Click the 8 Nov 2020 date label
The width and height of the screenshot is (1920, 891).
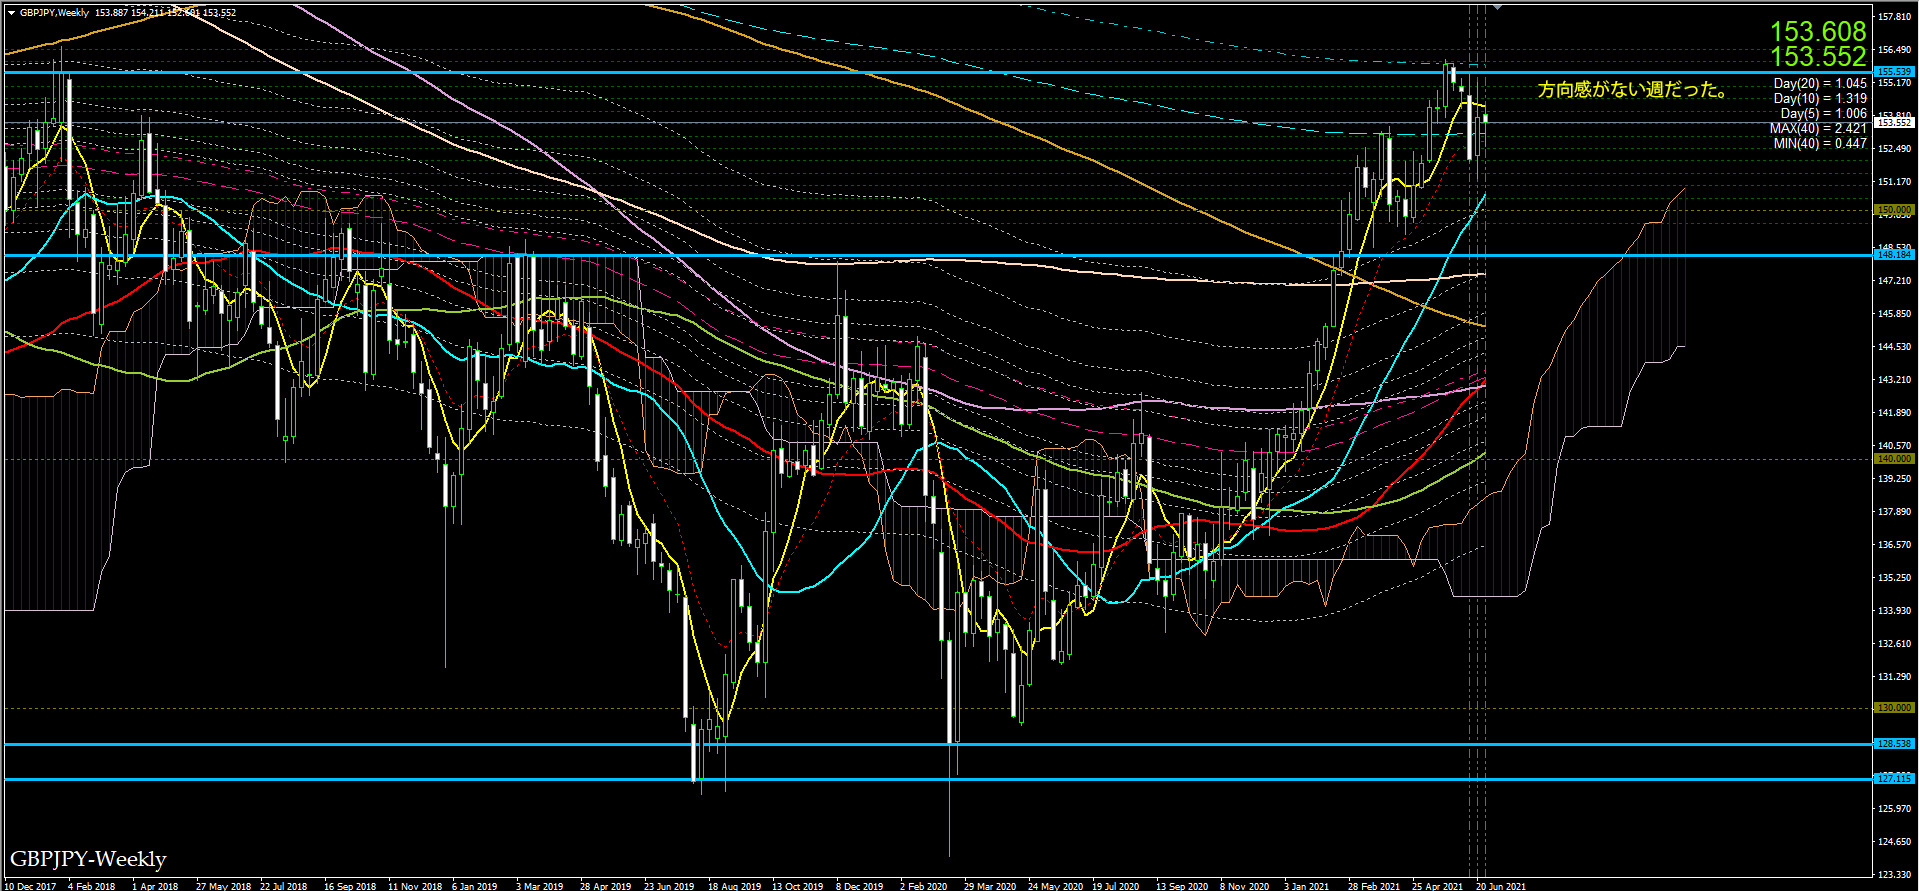(1244, 886)
